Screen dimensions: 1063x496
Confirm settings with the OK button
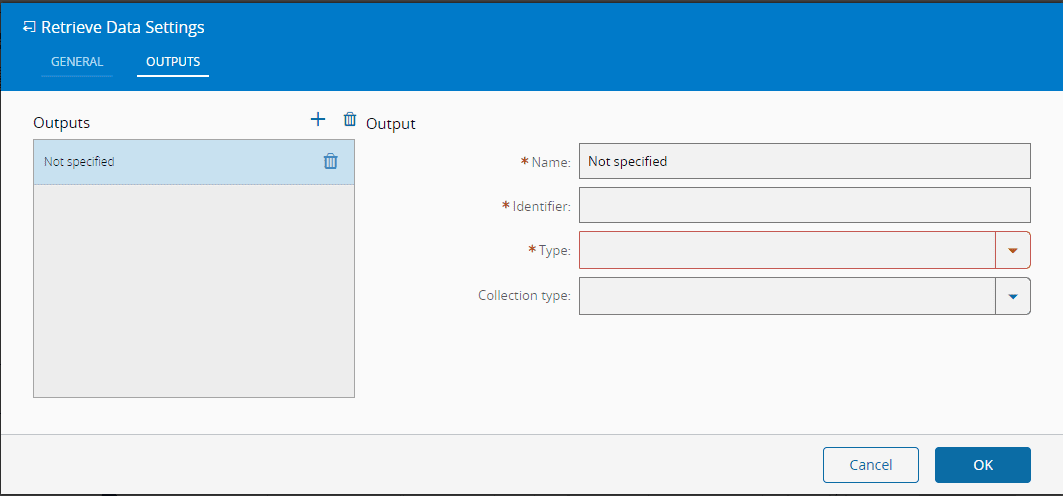[982, 465]
